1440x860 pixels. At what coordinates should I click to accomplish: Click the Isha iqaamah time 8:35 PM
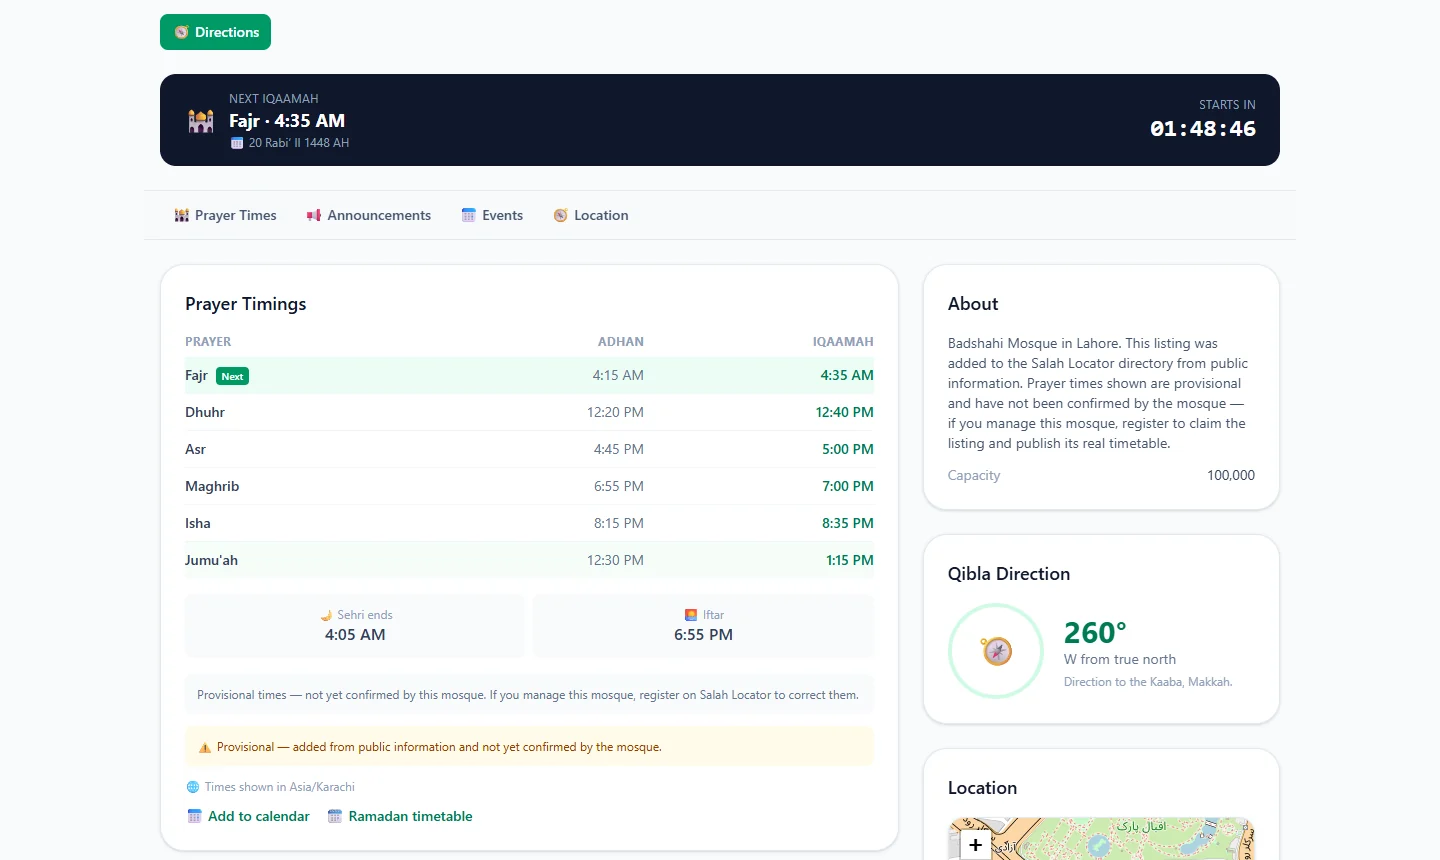tap(848, 523)
